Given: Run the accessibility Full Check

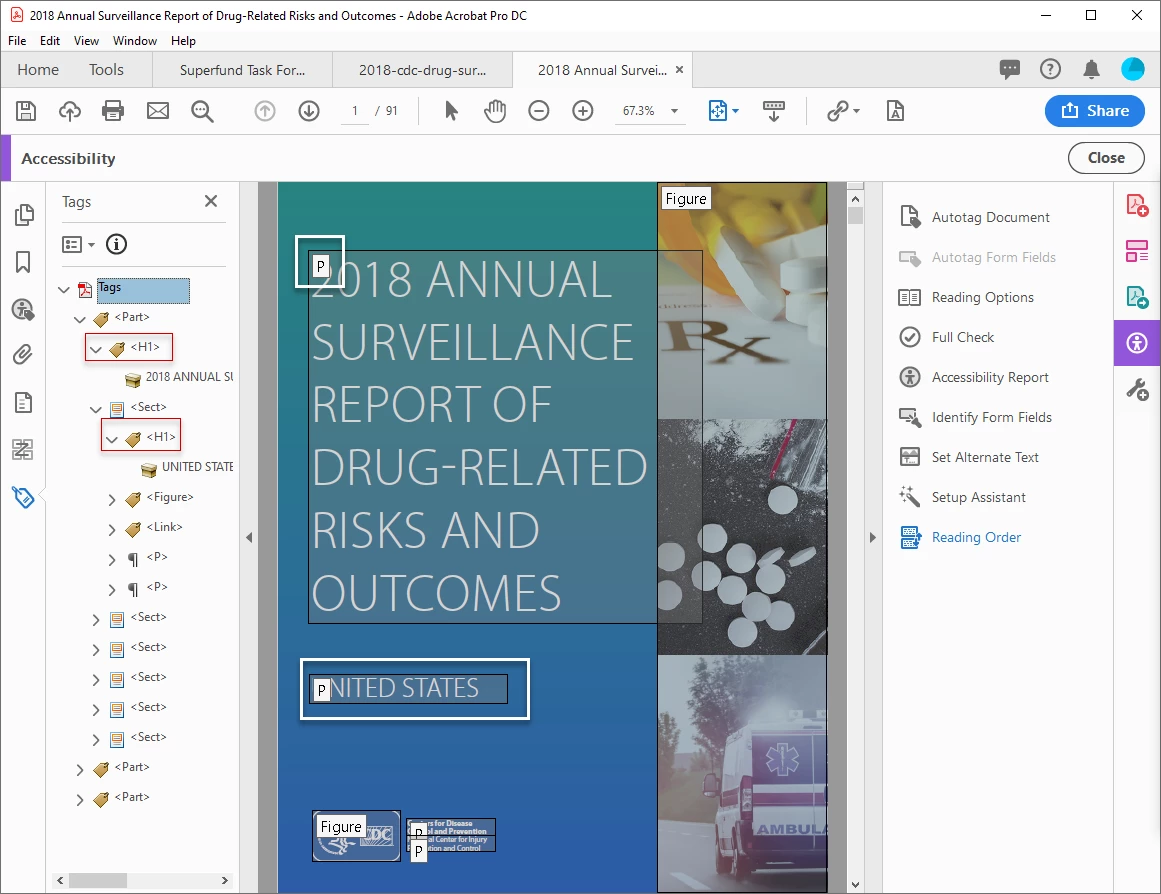Looking at the screenshot, I should coord(963,337).
